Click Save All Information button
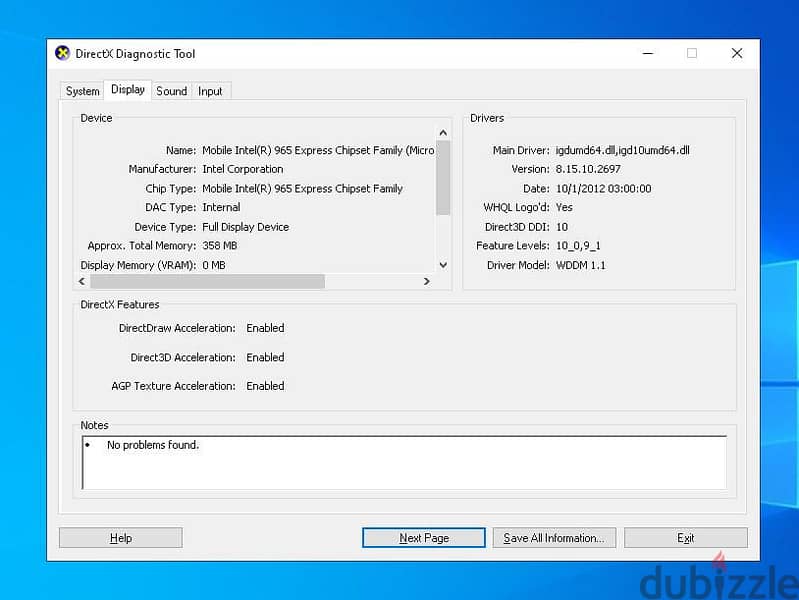 (554, 538)
